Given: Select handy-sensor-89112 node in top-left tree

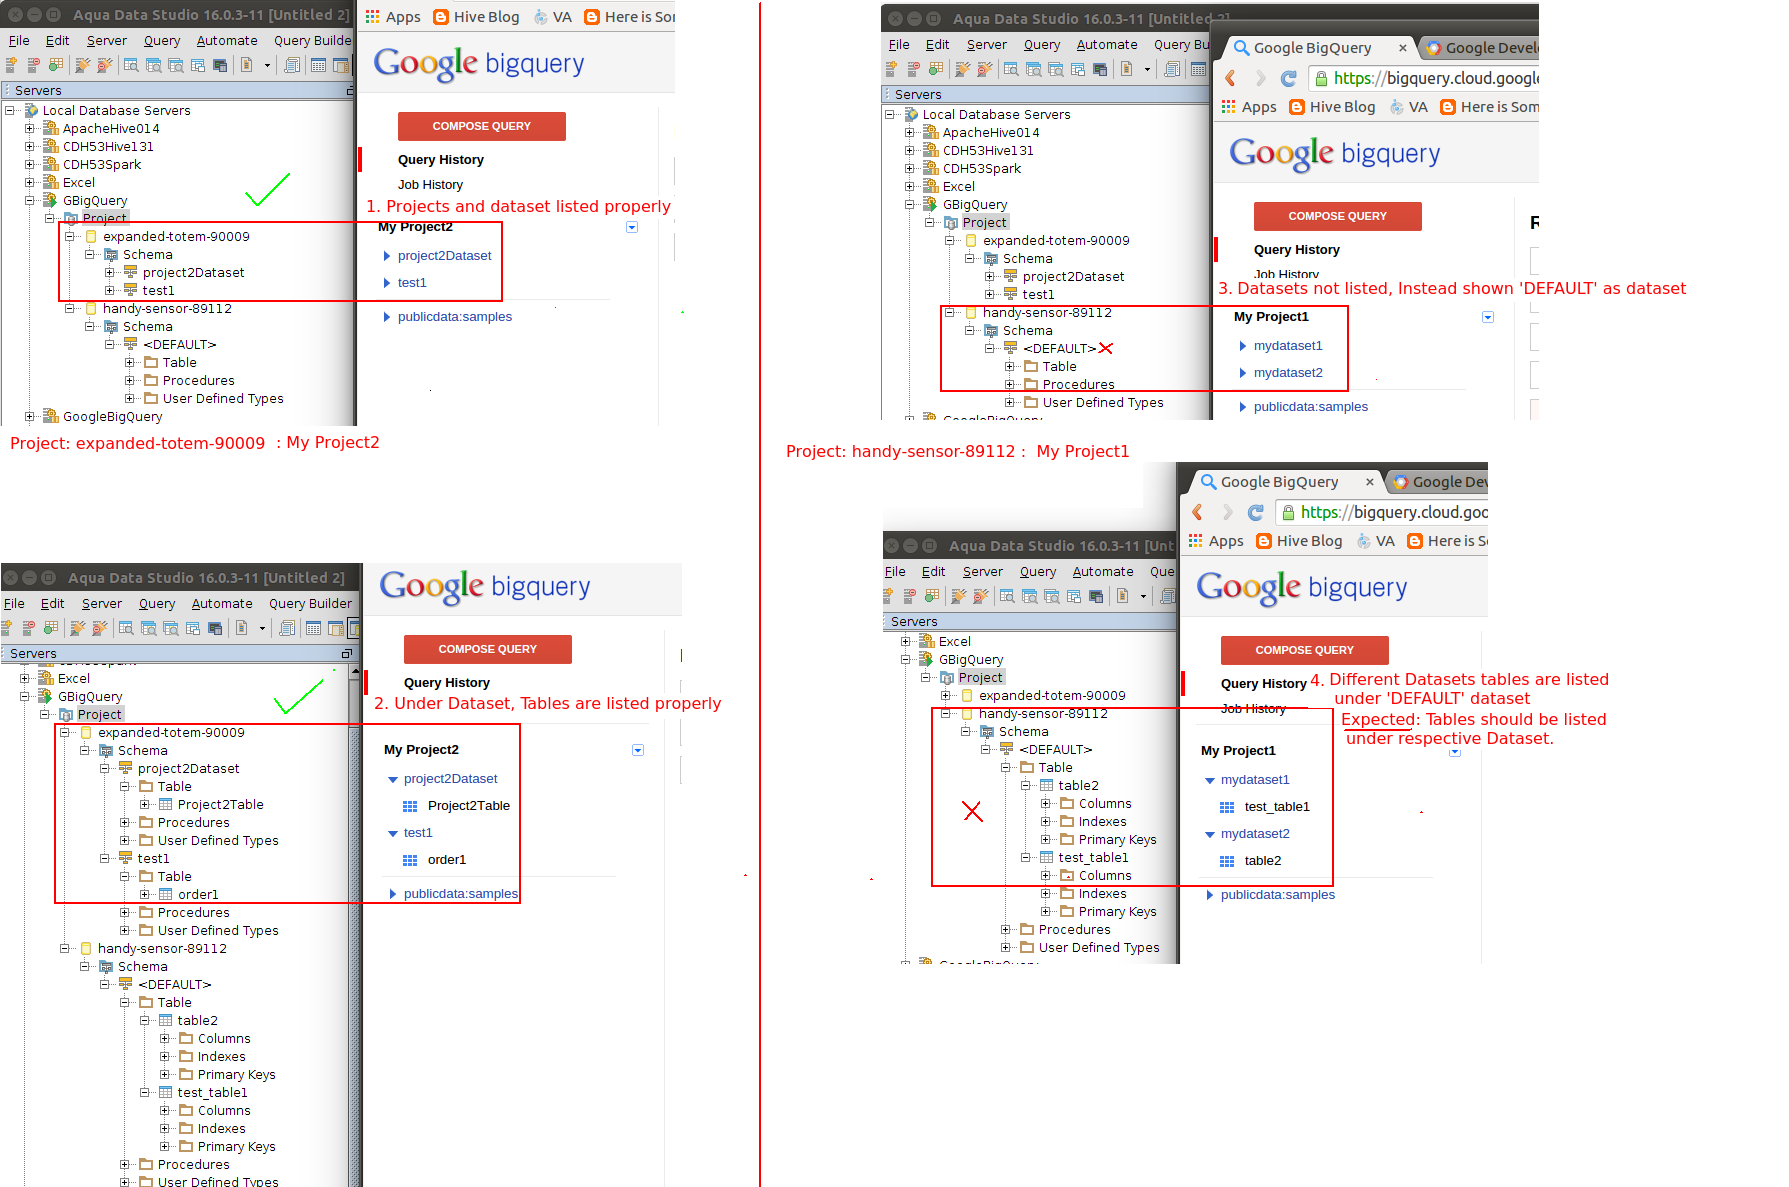Looking at the screenshot, I should click(167, 308).
